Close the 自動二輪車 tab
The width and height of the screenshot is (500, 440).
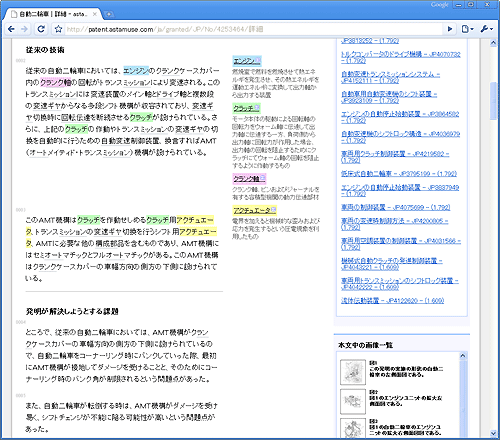pos(95,14)
